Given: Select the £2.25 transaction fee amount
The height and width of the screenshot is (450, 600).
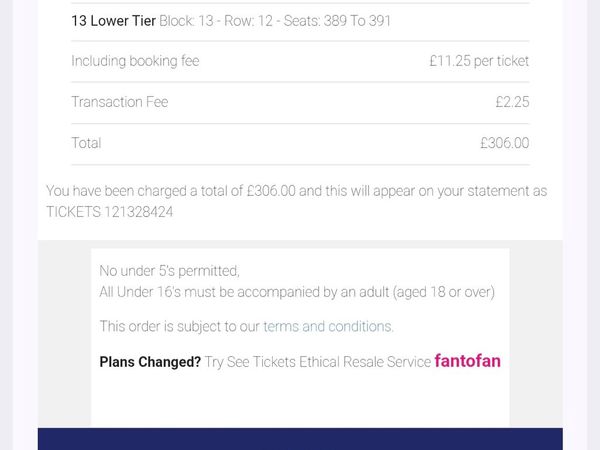Looking at the screenshot, I should tap(512, 102).
